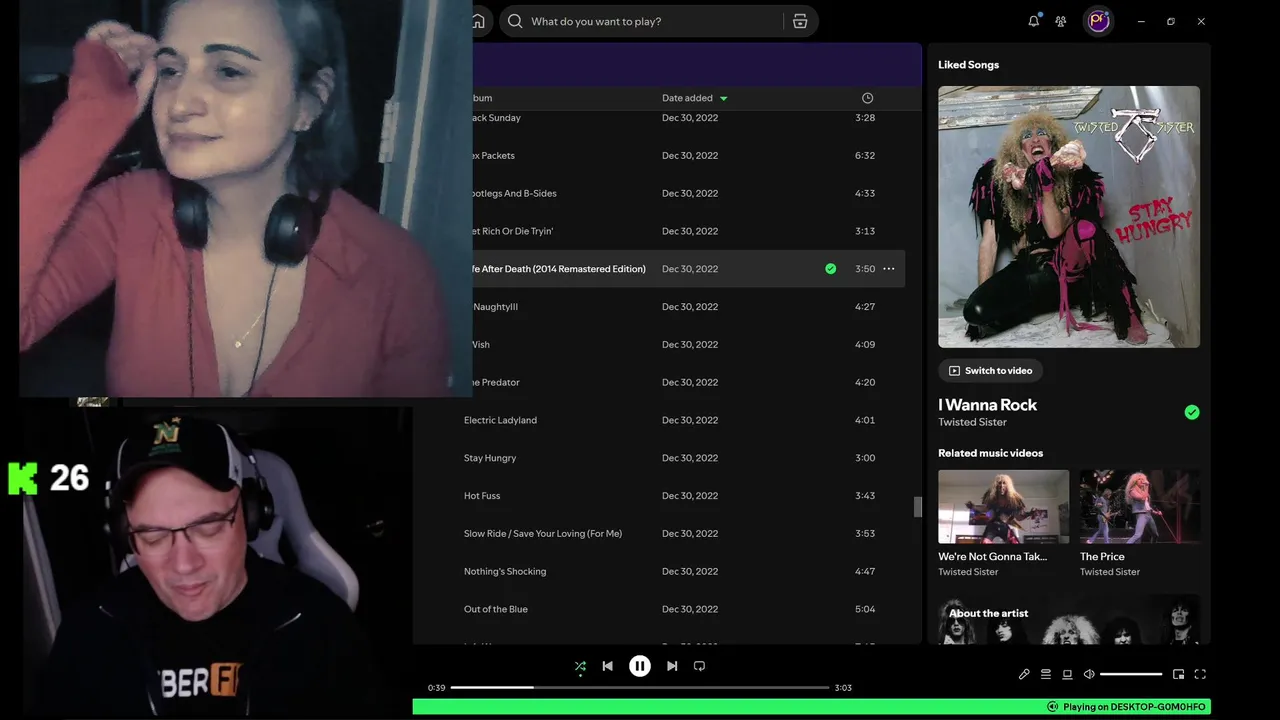Image resolution: width=1280 pixels, height=720 pixels.
Task: Click the Switch to video button
Action: pos(990,371)
